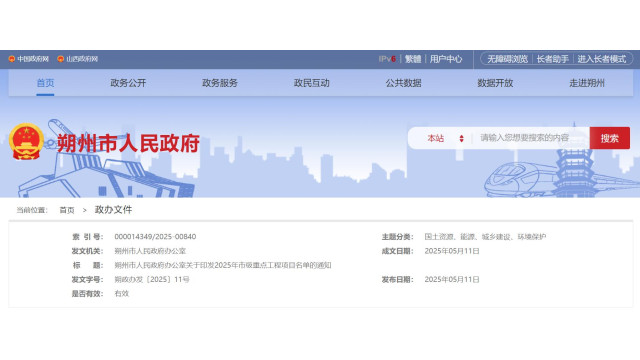640x360 pixels.
Task: Click 进入长者模式 elder mode
Action: pyautogui.click(x=601, y=59)
